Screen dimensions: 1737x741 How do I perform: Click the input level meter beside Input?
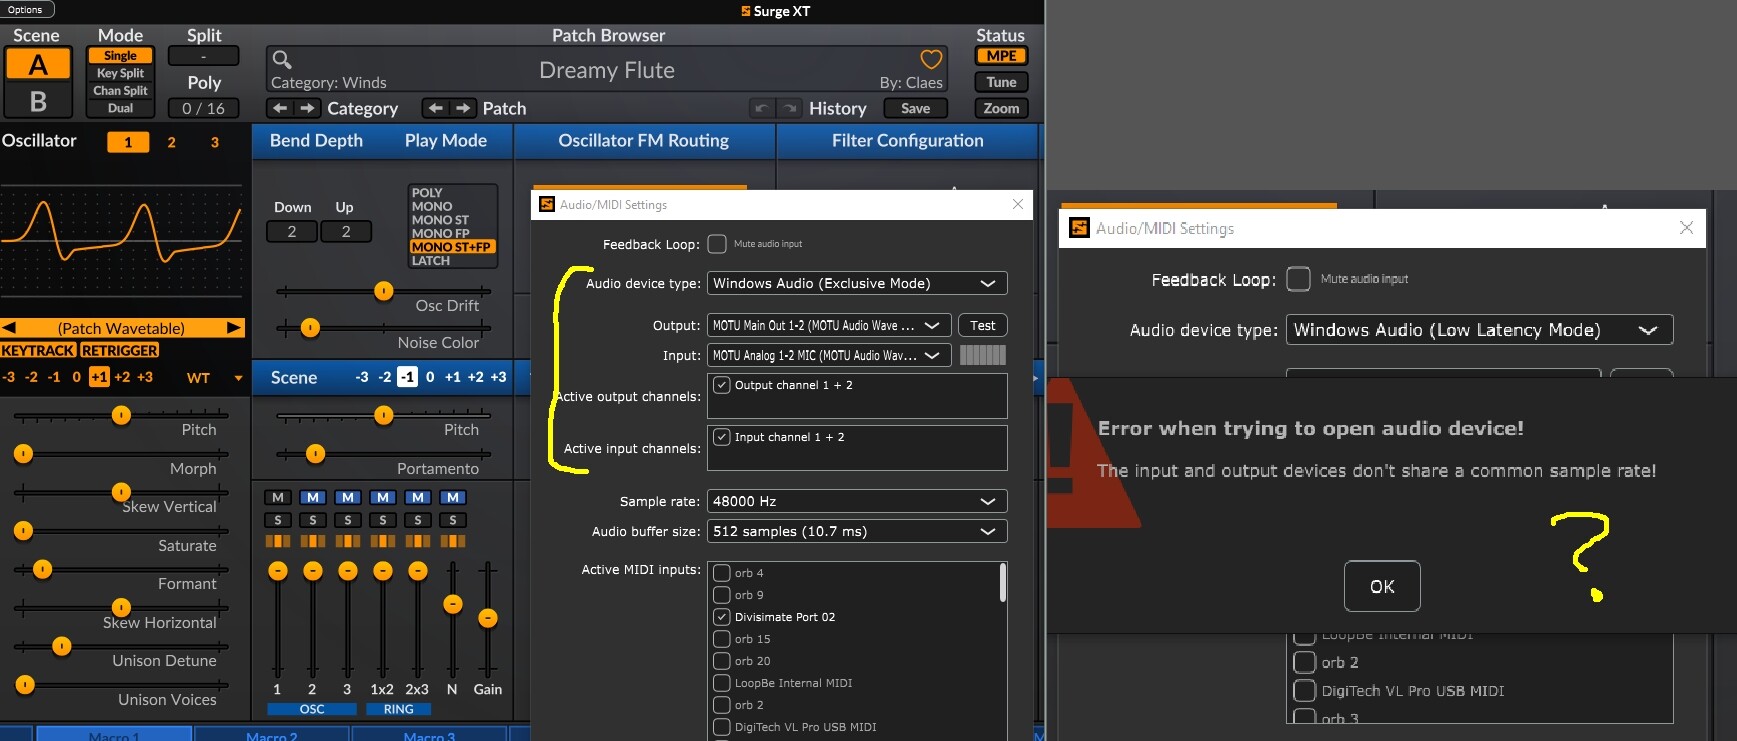tap(982, 355)
